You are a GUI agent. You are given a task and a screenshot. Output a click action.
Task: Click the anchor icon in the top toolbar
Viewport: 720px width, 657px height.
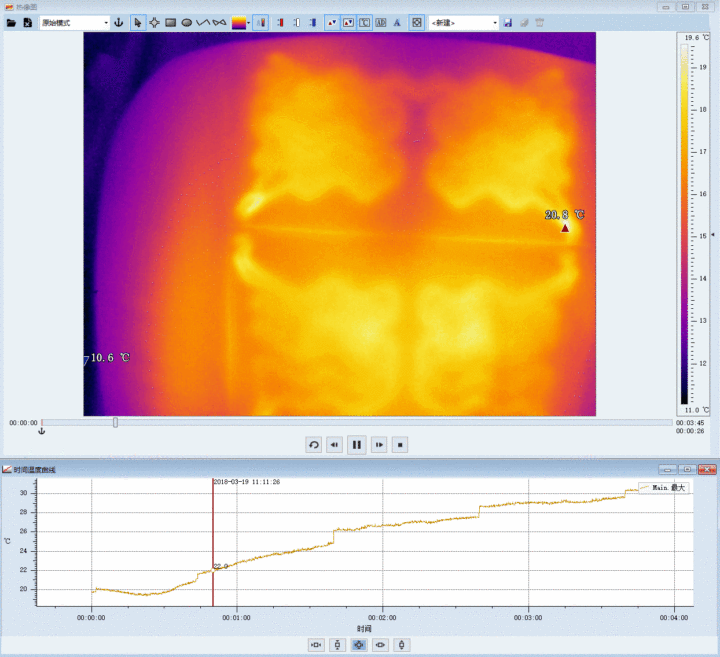(x=119, y=22)
